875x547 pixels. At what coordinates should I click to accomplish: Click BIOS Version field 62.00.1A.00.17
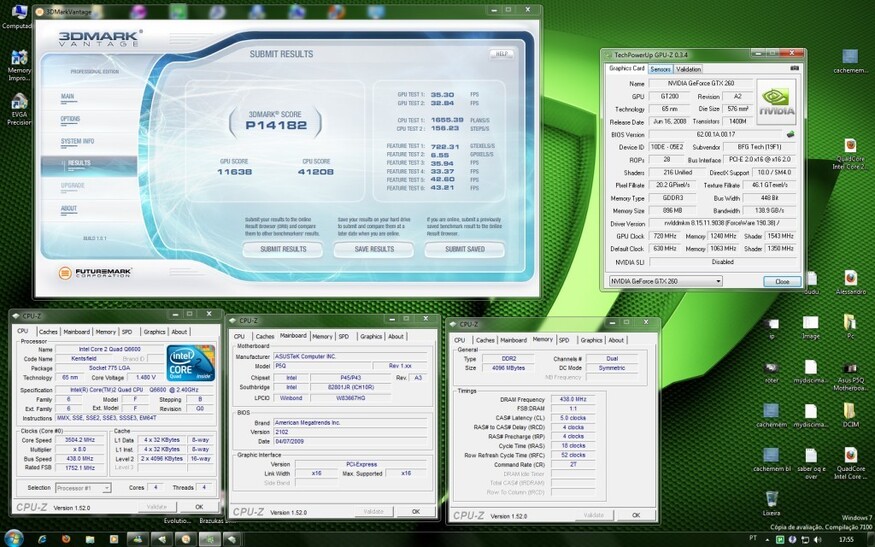[x=716, y=135]
